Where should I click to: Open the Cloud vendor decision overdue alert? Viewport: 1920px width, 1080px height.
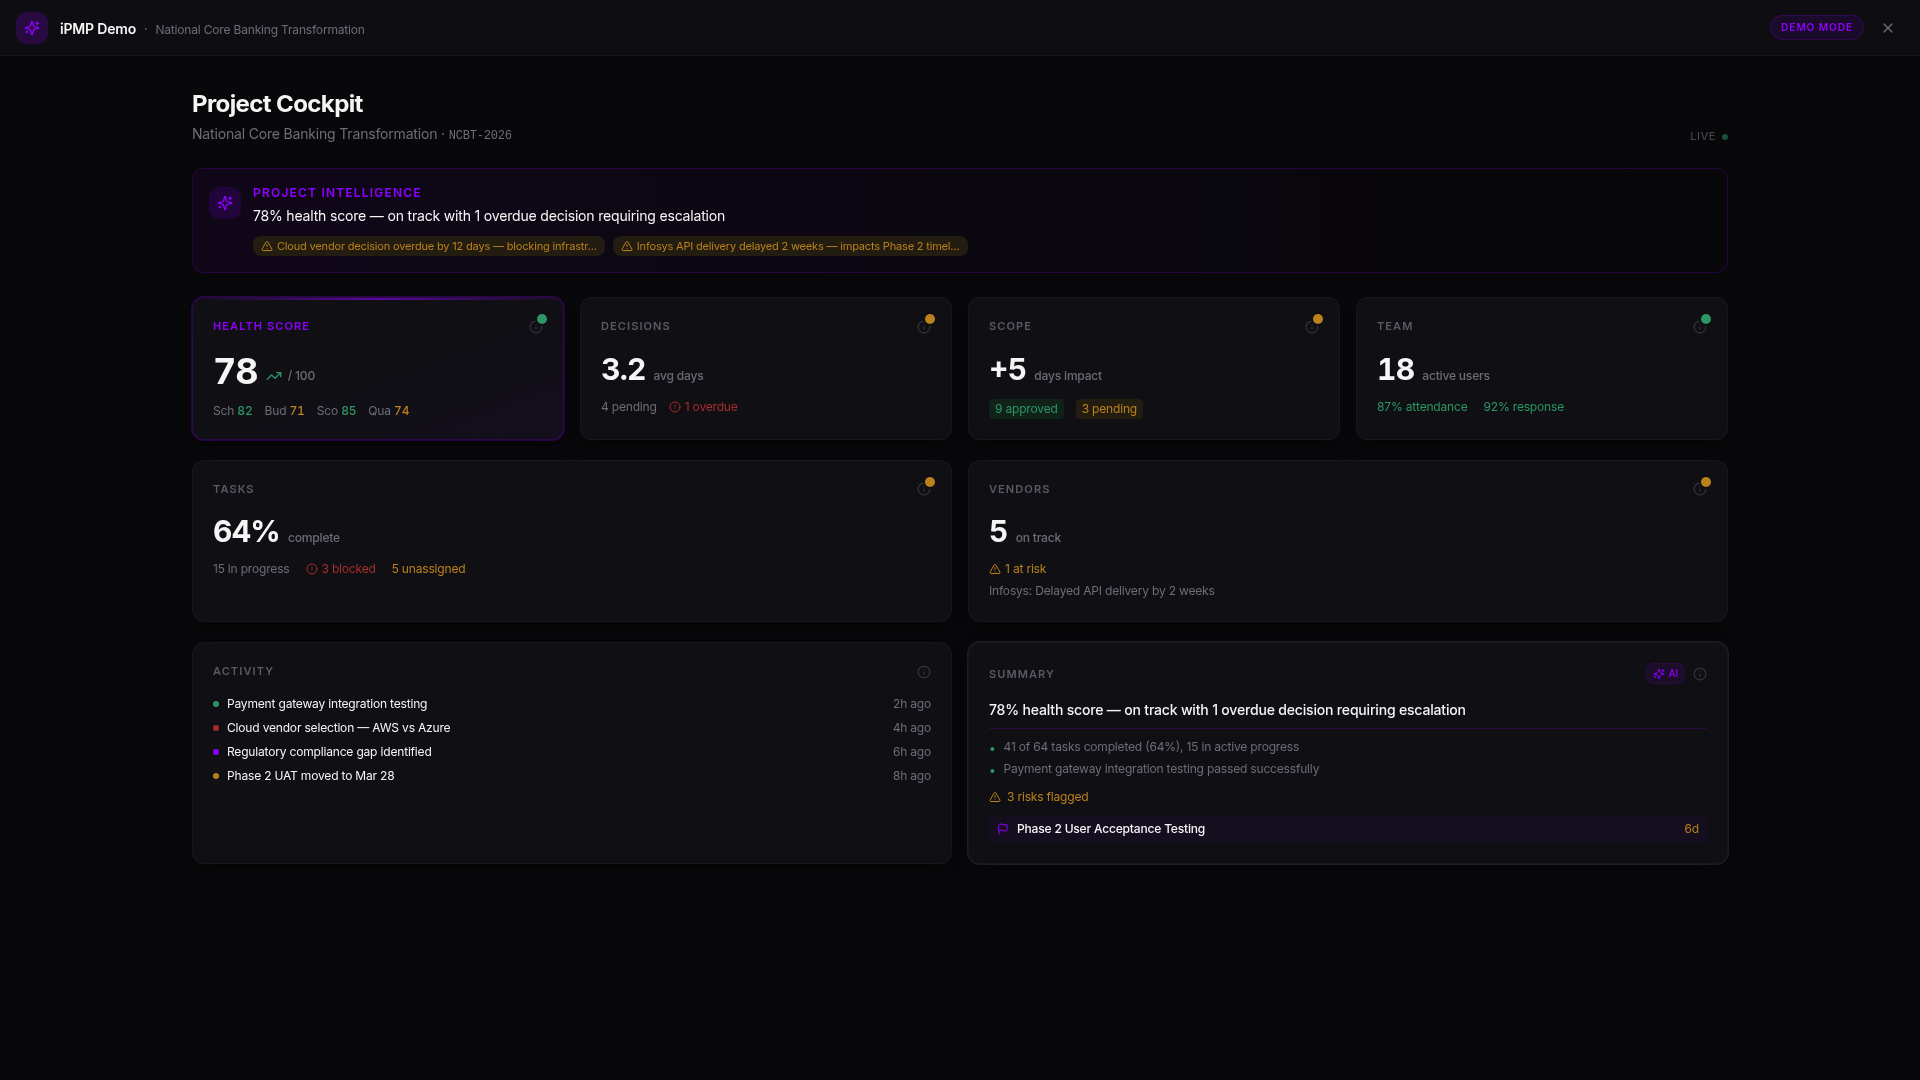pyautogui.click(x=429, y=246)
